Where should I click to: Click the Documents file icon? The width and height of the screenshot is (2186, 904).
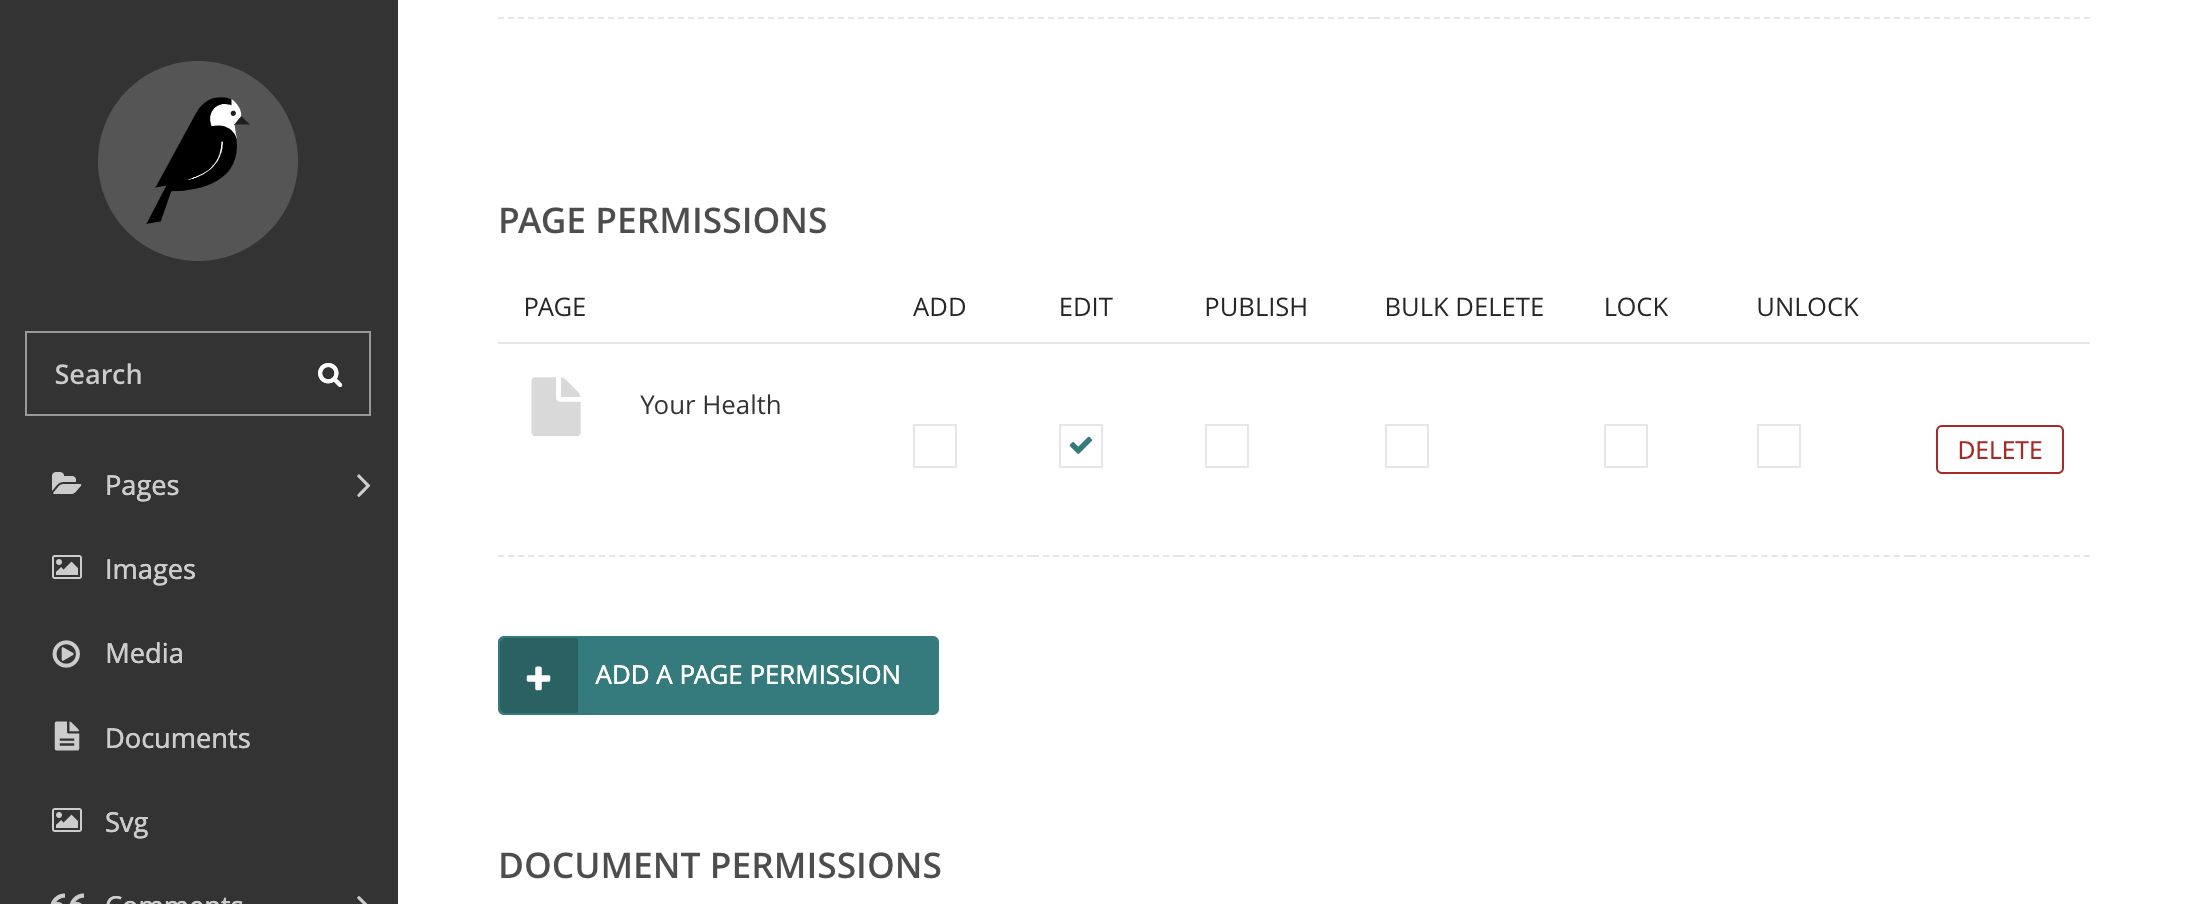coord(67,736)
